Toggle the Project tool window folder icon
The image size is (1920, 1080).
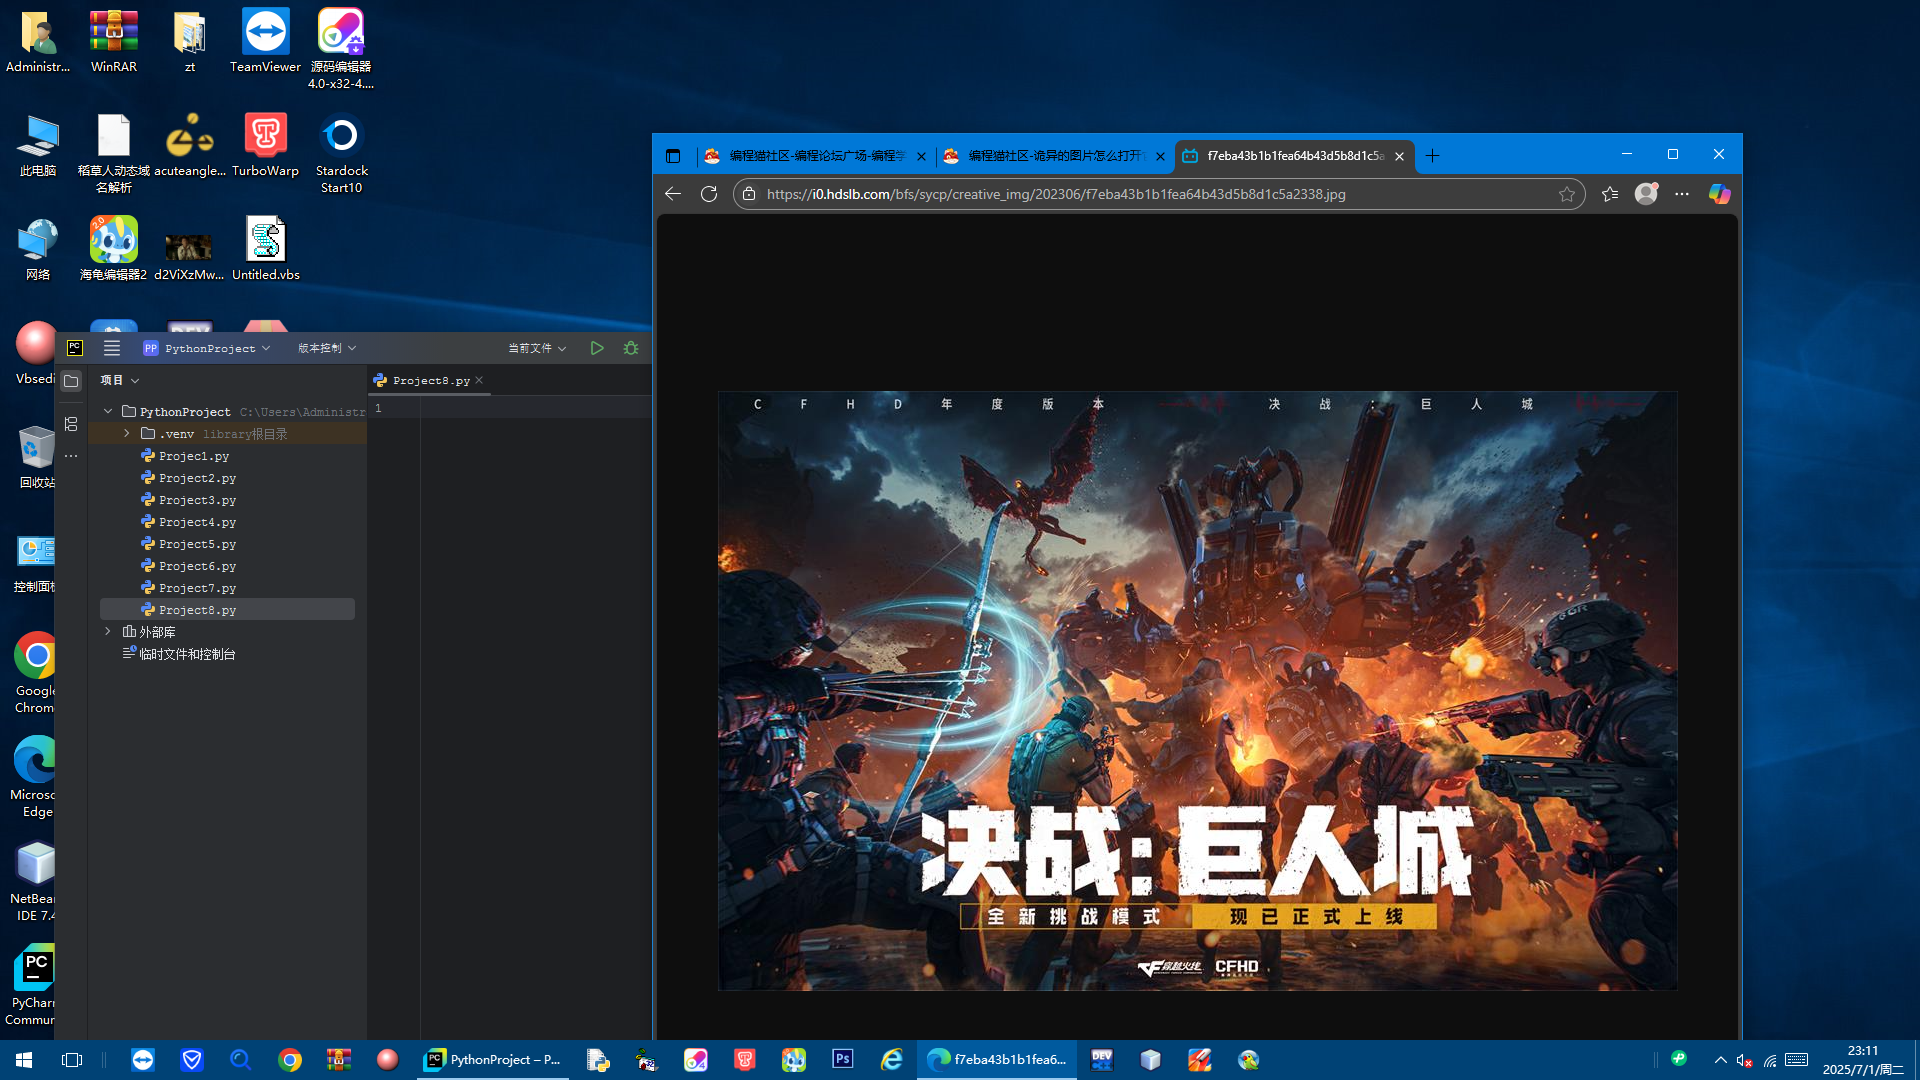point(71,381)
